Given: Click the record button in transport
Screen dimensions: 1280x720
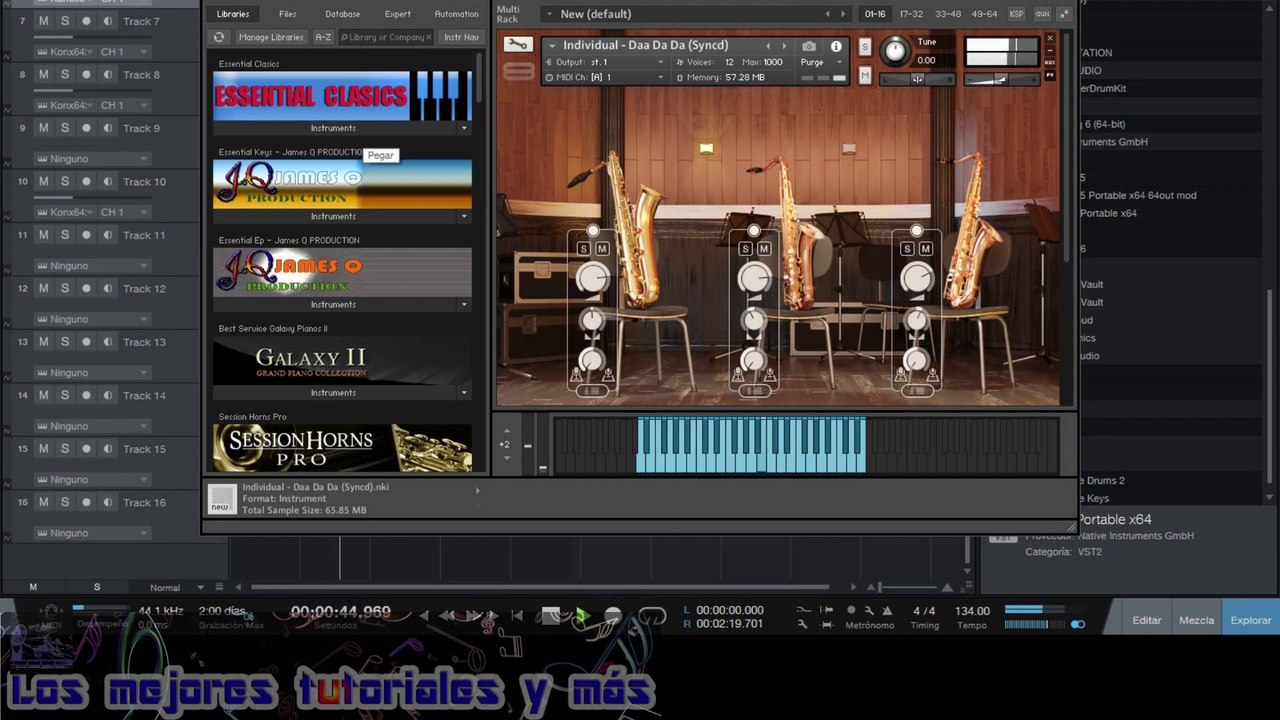Looking at the screenshot, I should click(x=613, y=615).
